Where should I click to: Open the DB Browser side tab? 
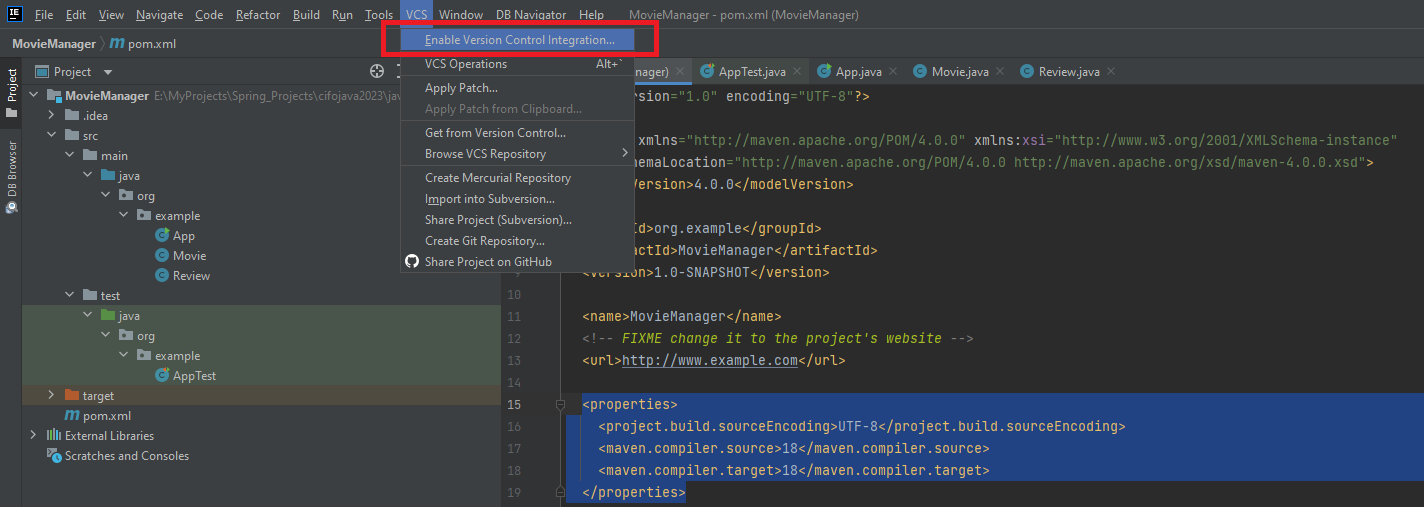(11, 177)
